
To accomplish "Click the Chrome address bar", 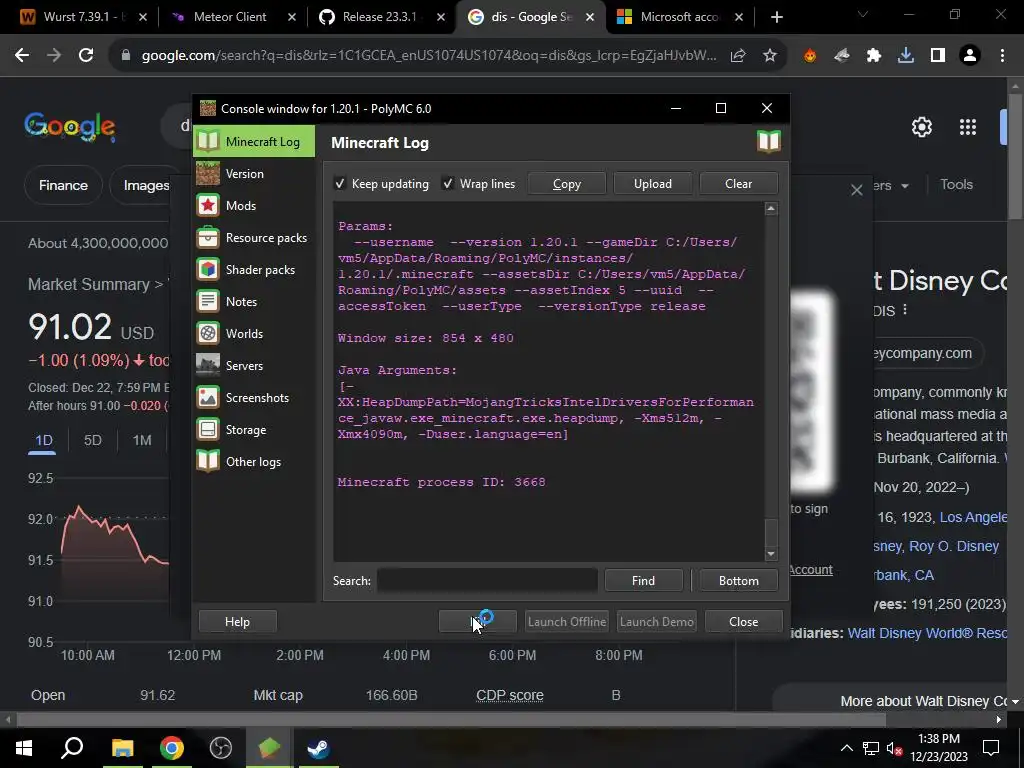I will tap(428, 56).
